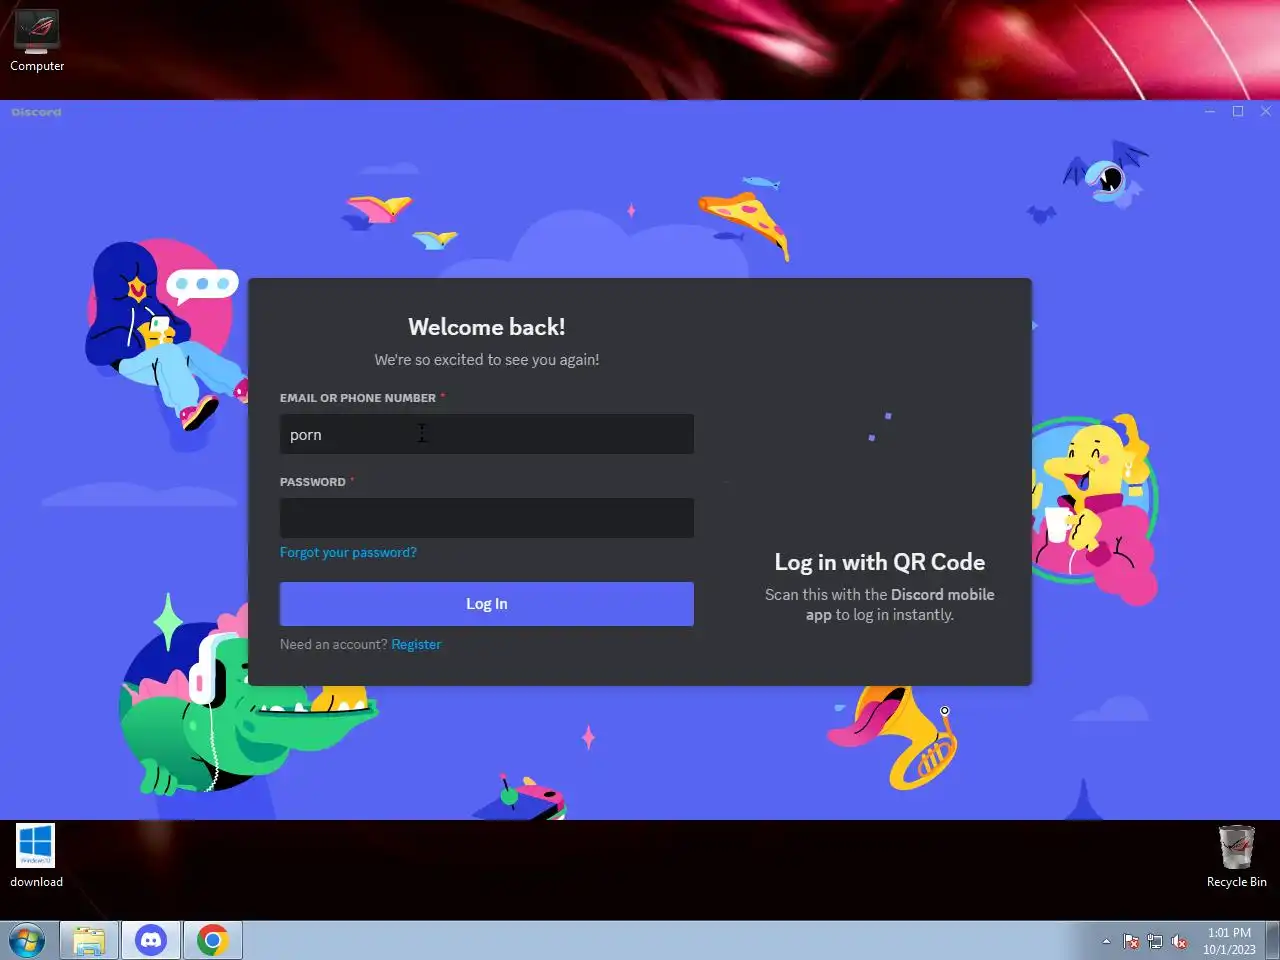
Task: Focus the Password input field
Action: [486, 518]
